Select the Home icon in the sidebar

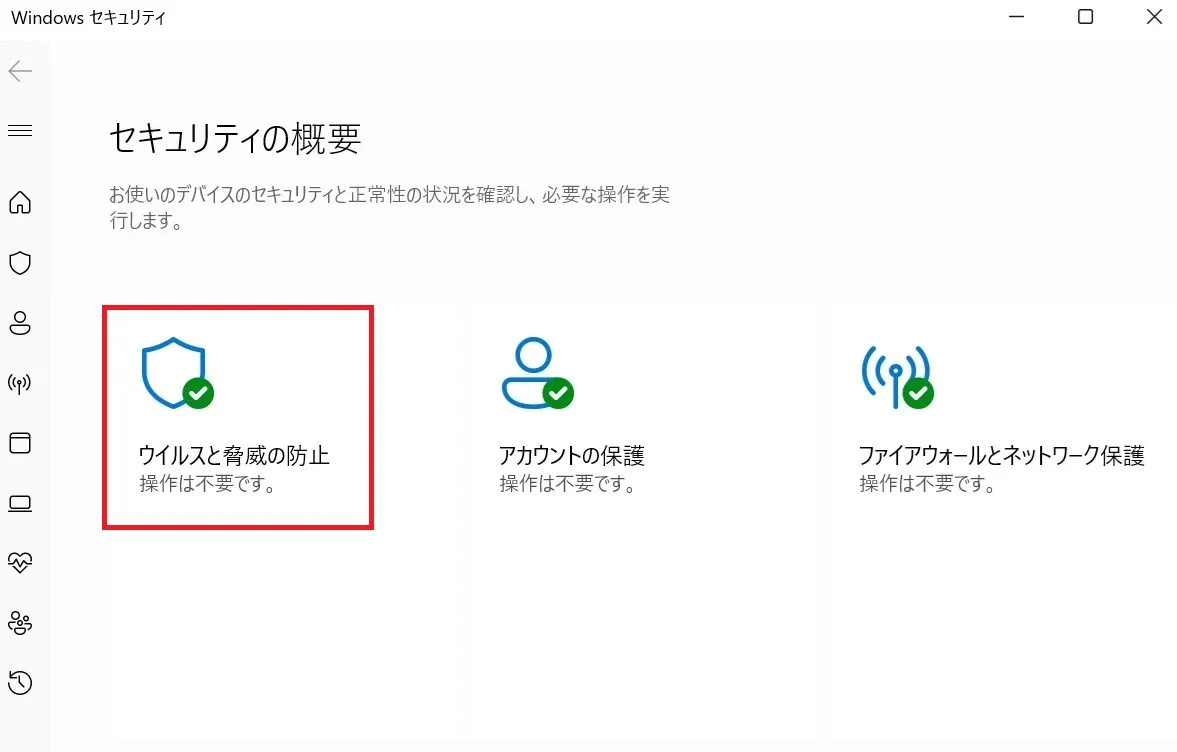[x=20, y=203]
